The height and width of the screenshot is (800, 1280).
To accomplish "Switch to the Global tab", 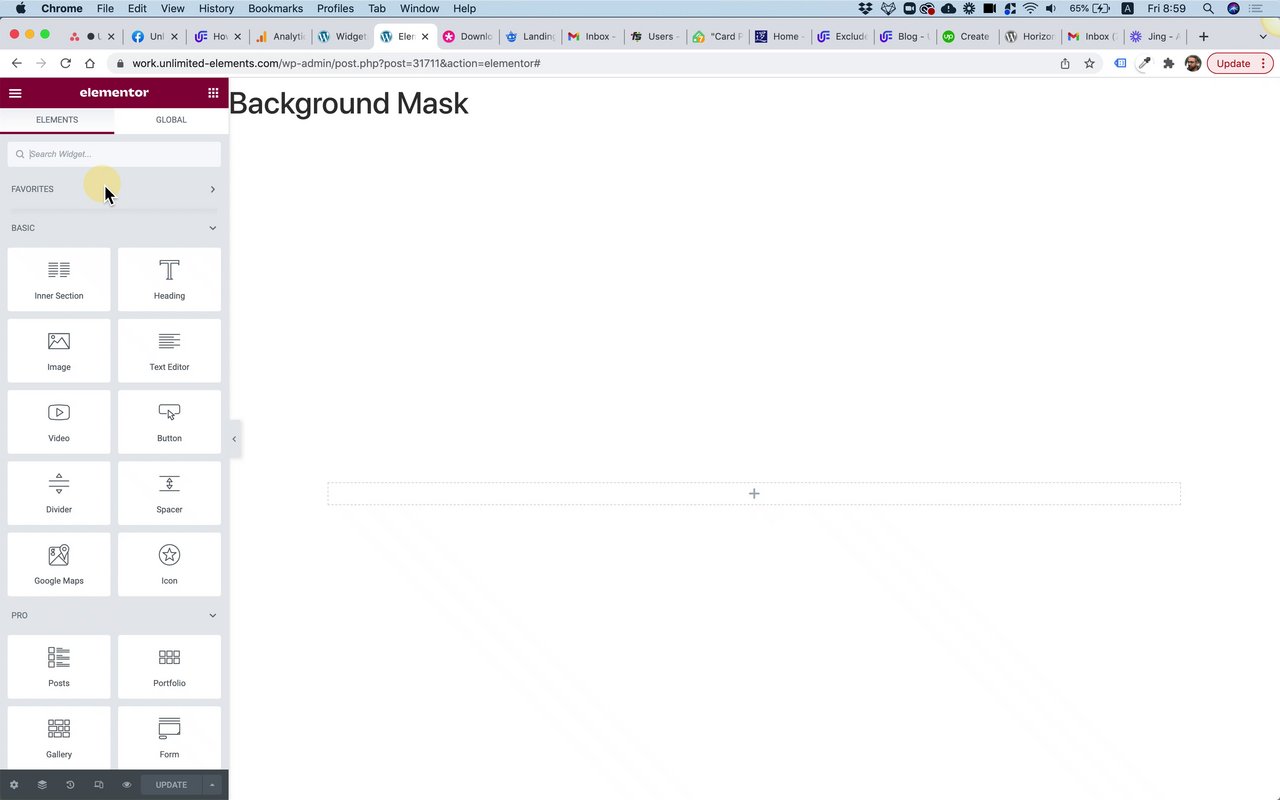I will (x=171, y=120).
